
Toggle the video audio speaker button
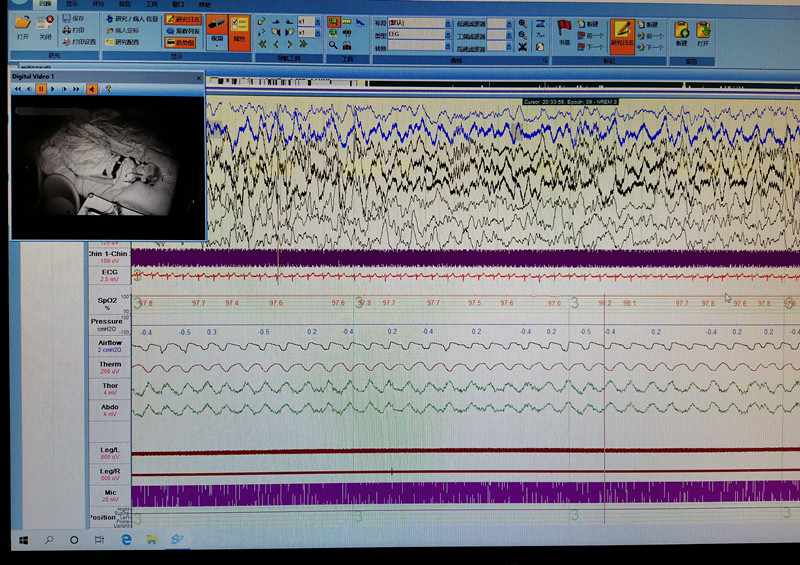pos(92,89)
